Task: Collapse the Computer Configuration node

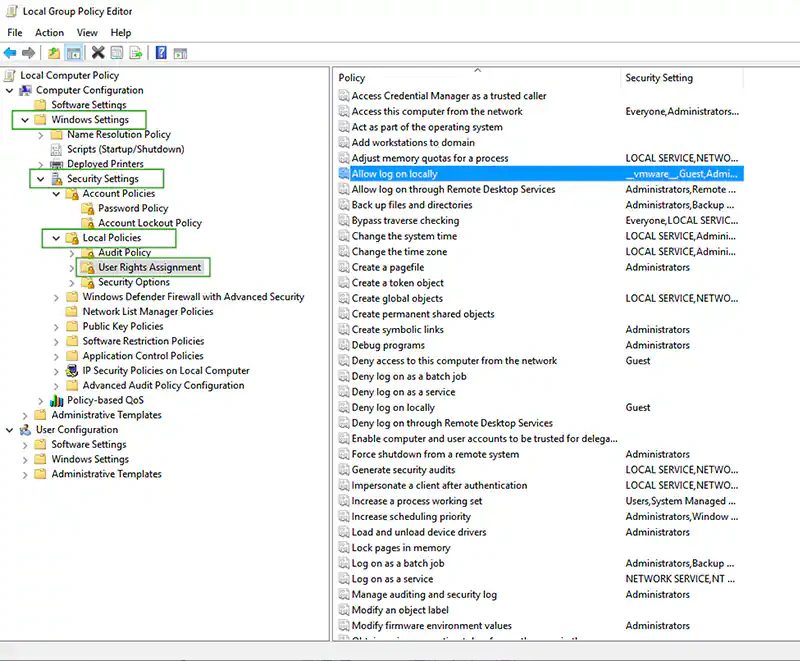Action: tap(10, 90)
